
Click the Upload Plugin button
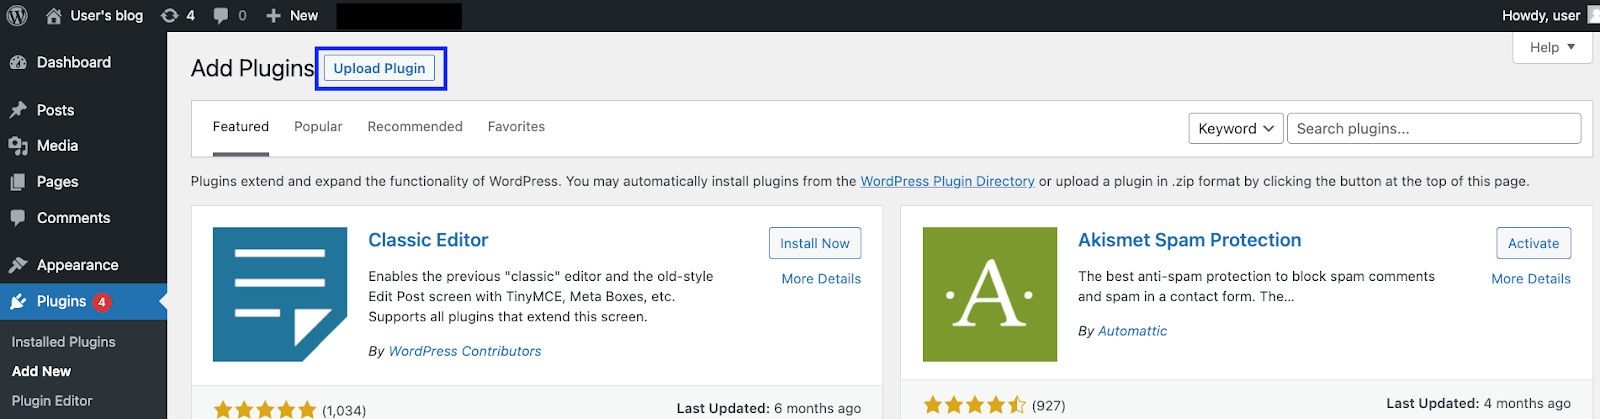[379, 68]
